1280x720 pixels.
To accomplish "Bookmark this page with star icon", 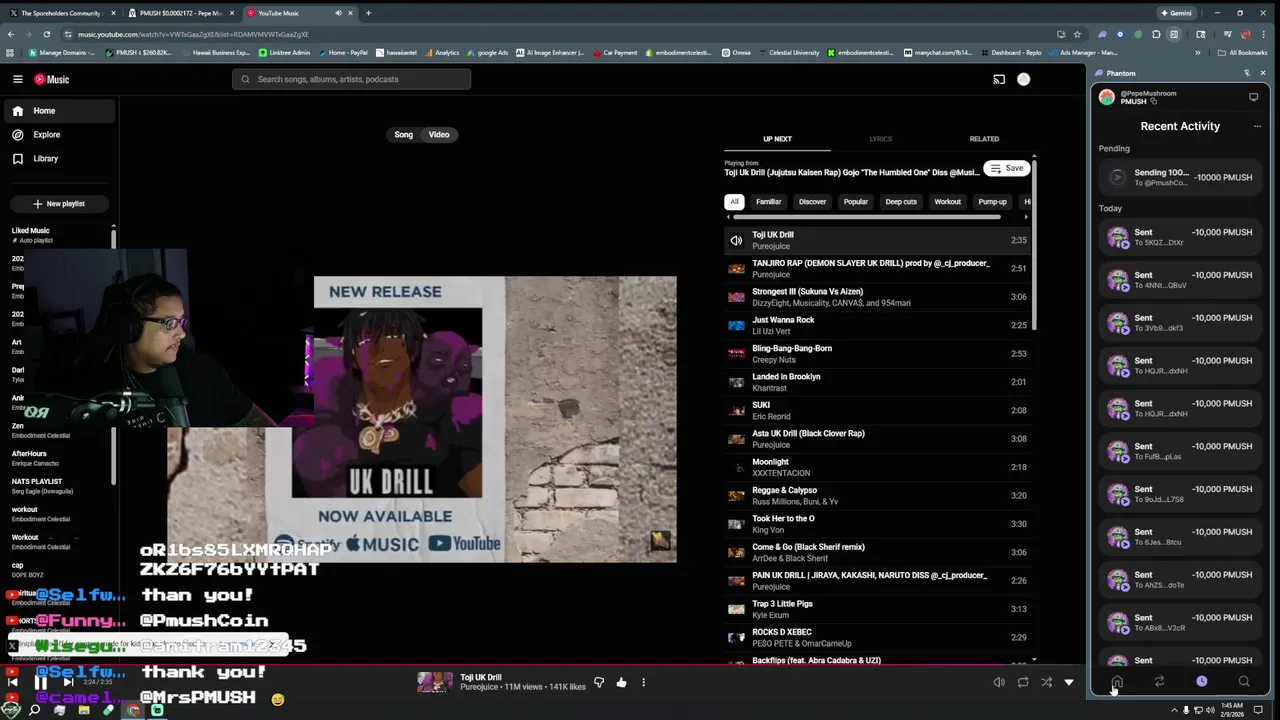I will pyautogui.click(x=1077, y=34).
